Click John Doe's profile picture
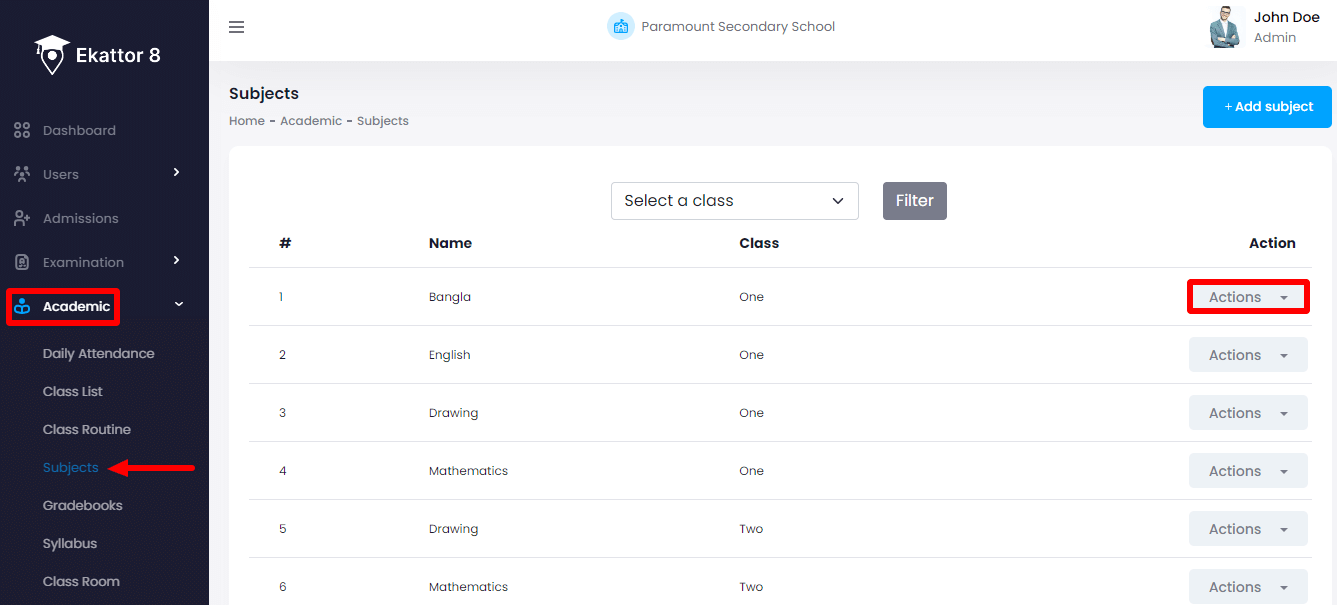 (1226, 27)
